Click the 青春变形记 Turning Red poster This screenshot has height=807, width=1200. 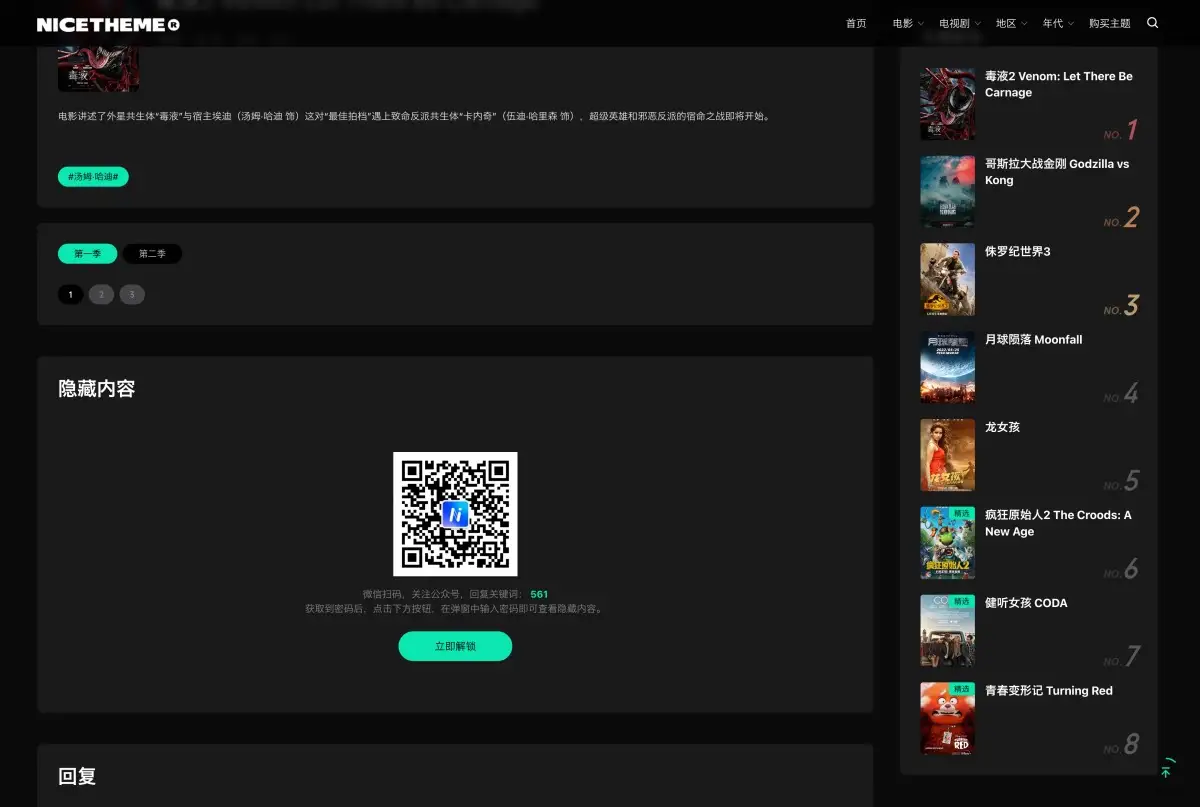pos(947,718)
